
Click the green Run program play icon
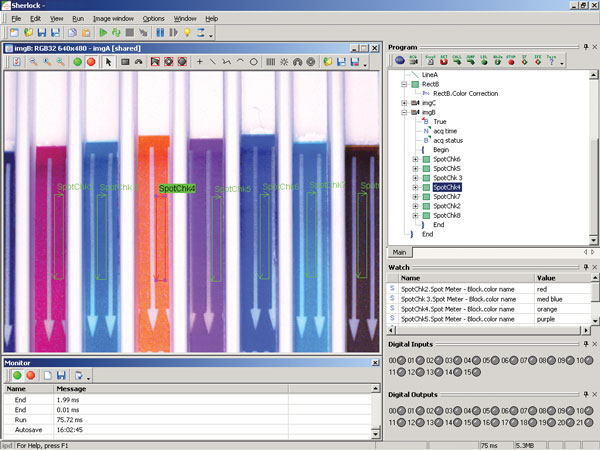click(x=103, y=33)
